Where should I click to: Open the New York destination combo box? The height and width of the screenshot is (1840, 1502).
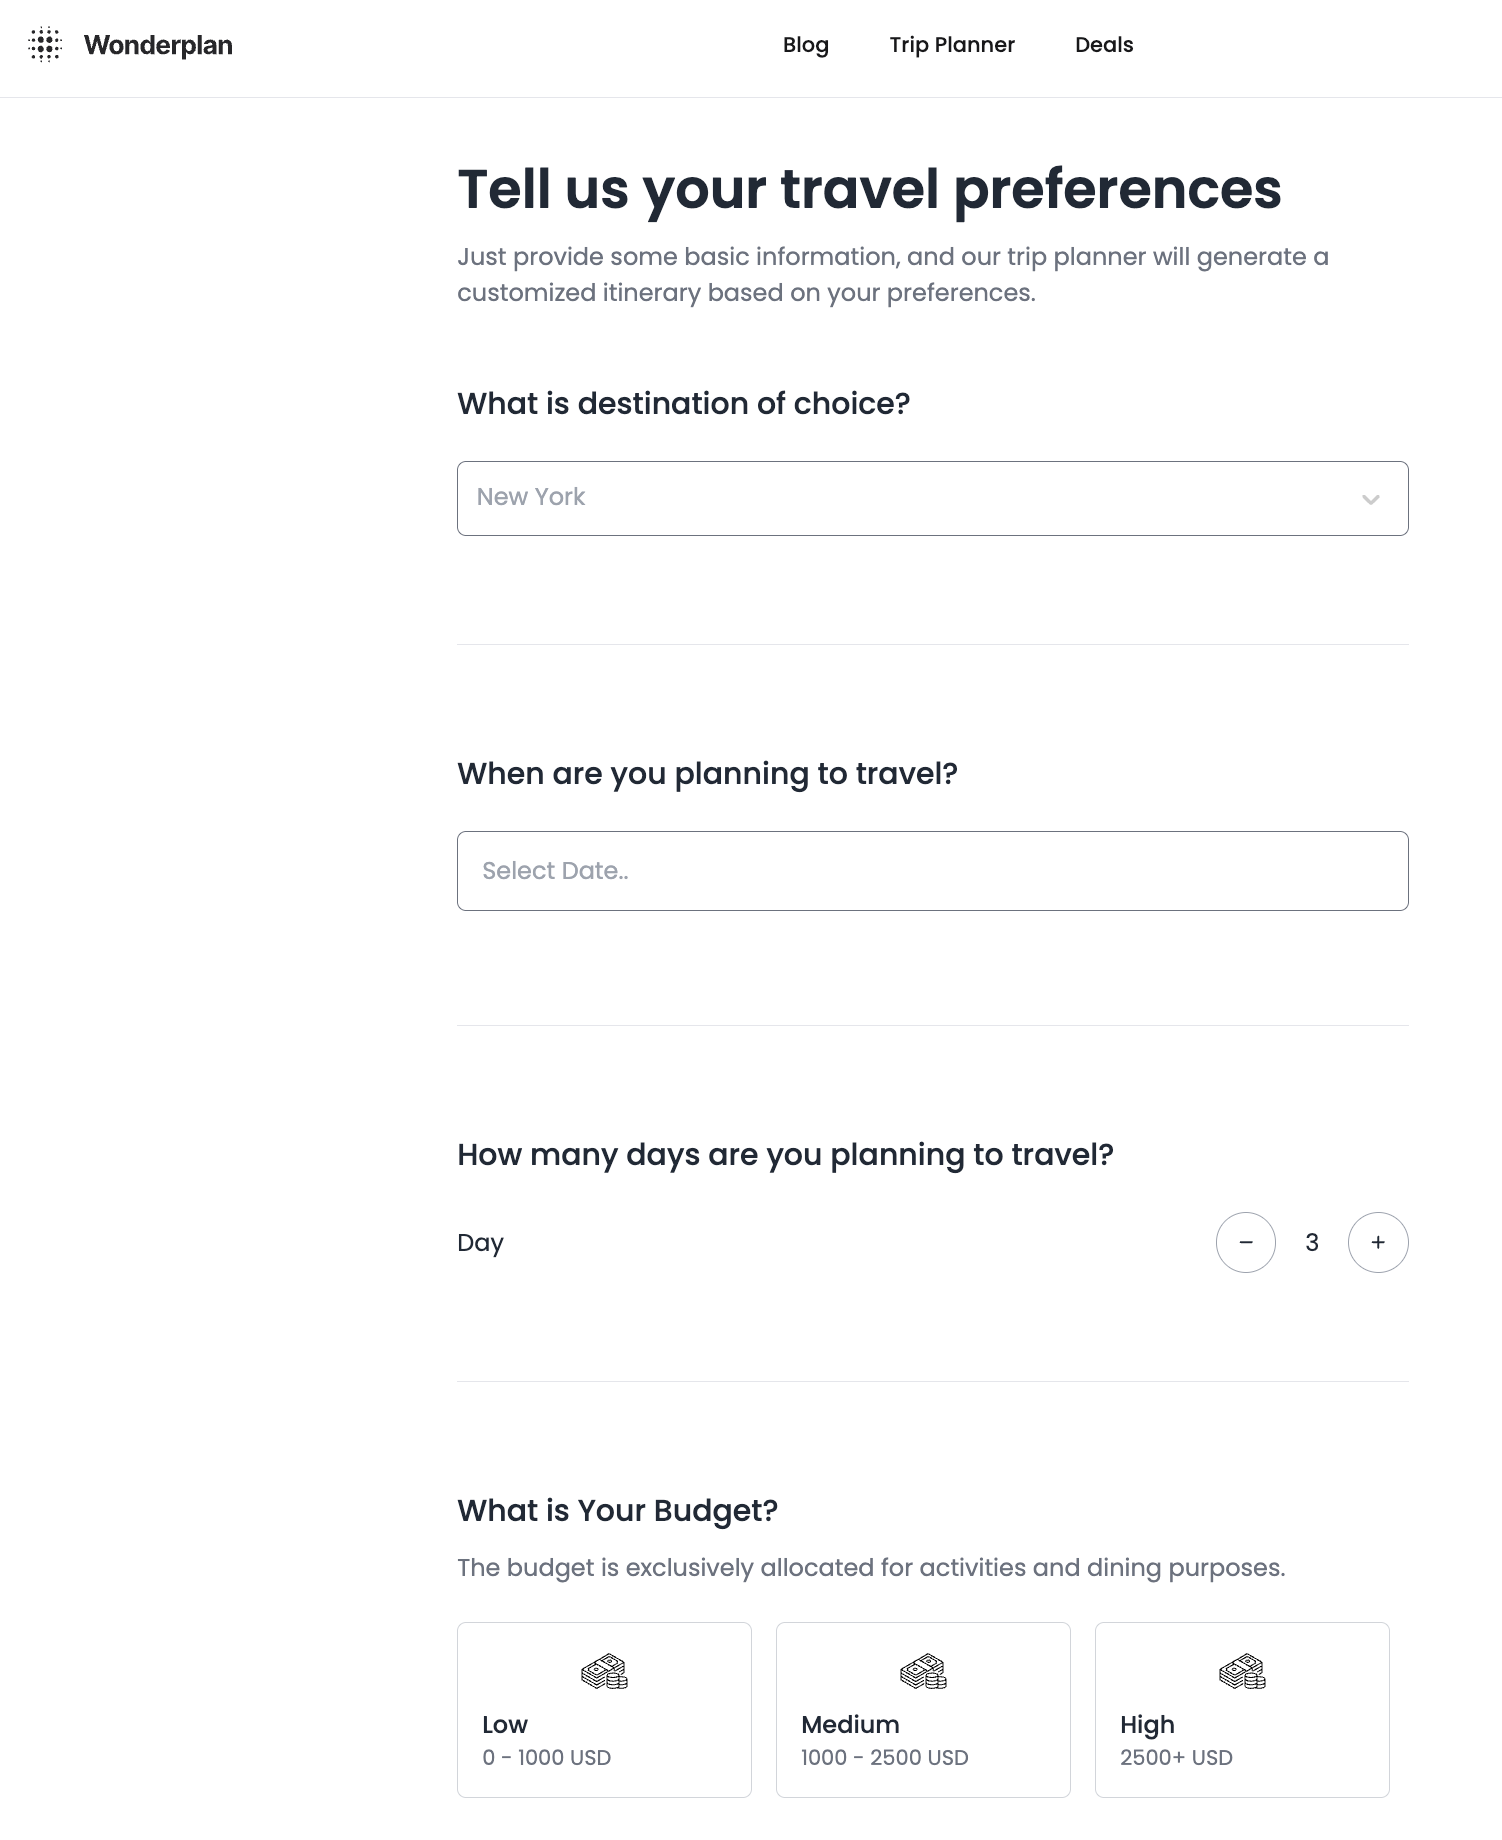[x=900, y=498]
